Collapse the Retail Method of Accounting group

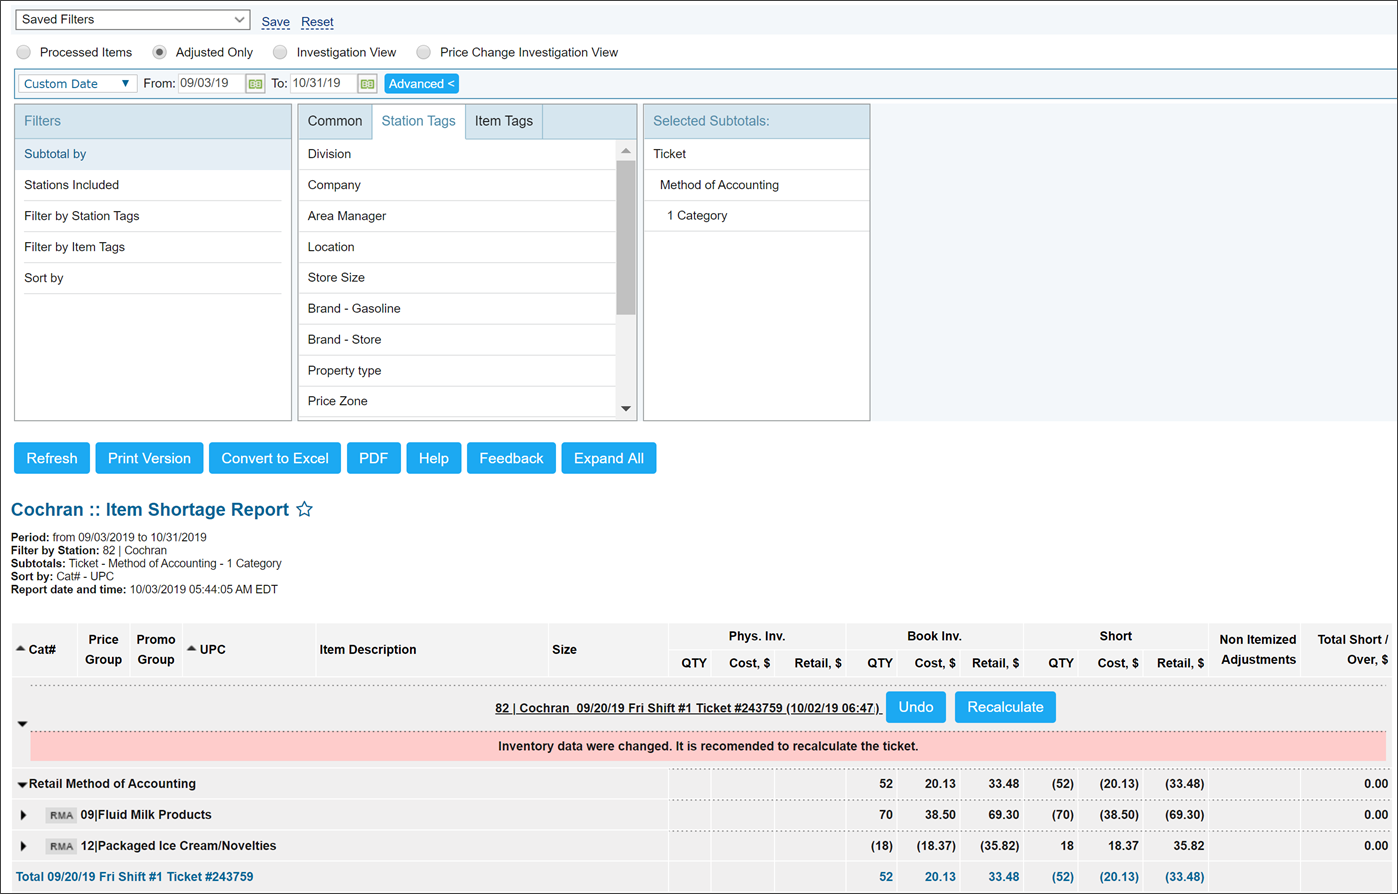(x=22, y=783)
